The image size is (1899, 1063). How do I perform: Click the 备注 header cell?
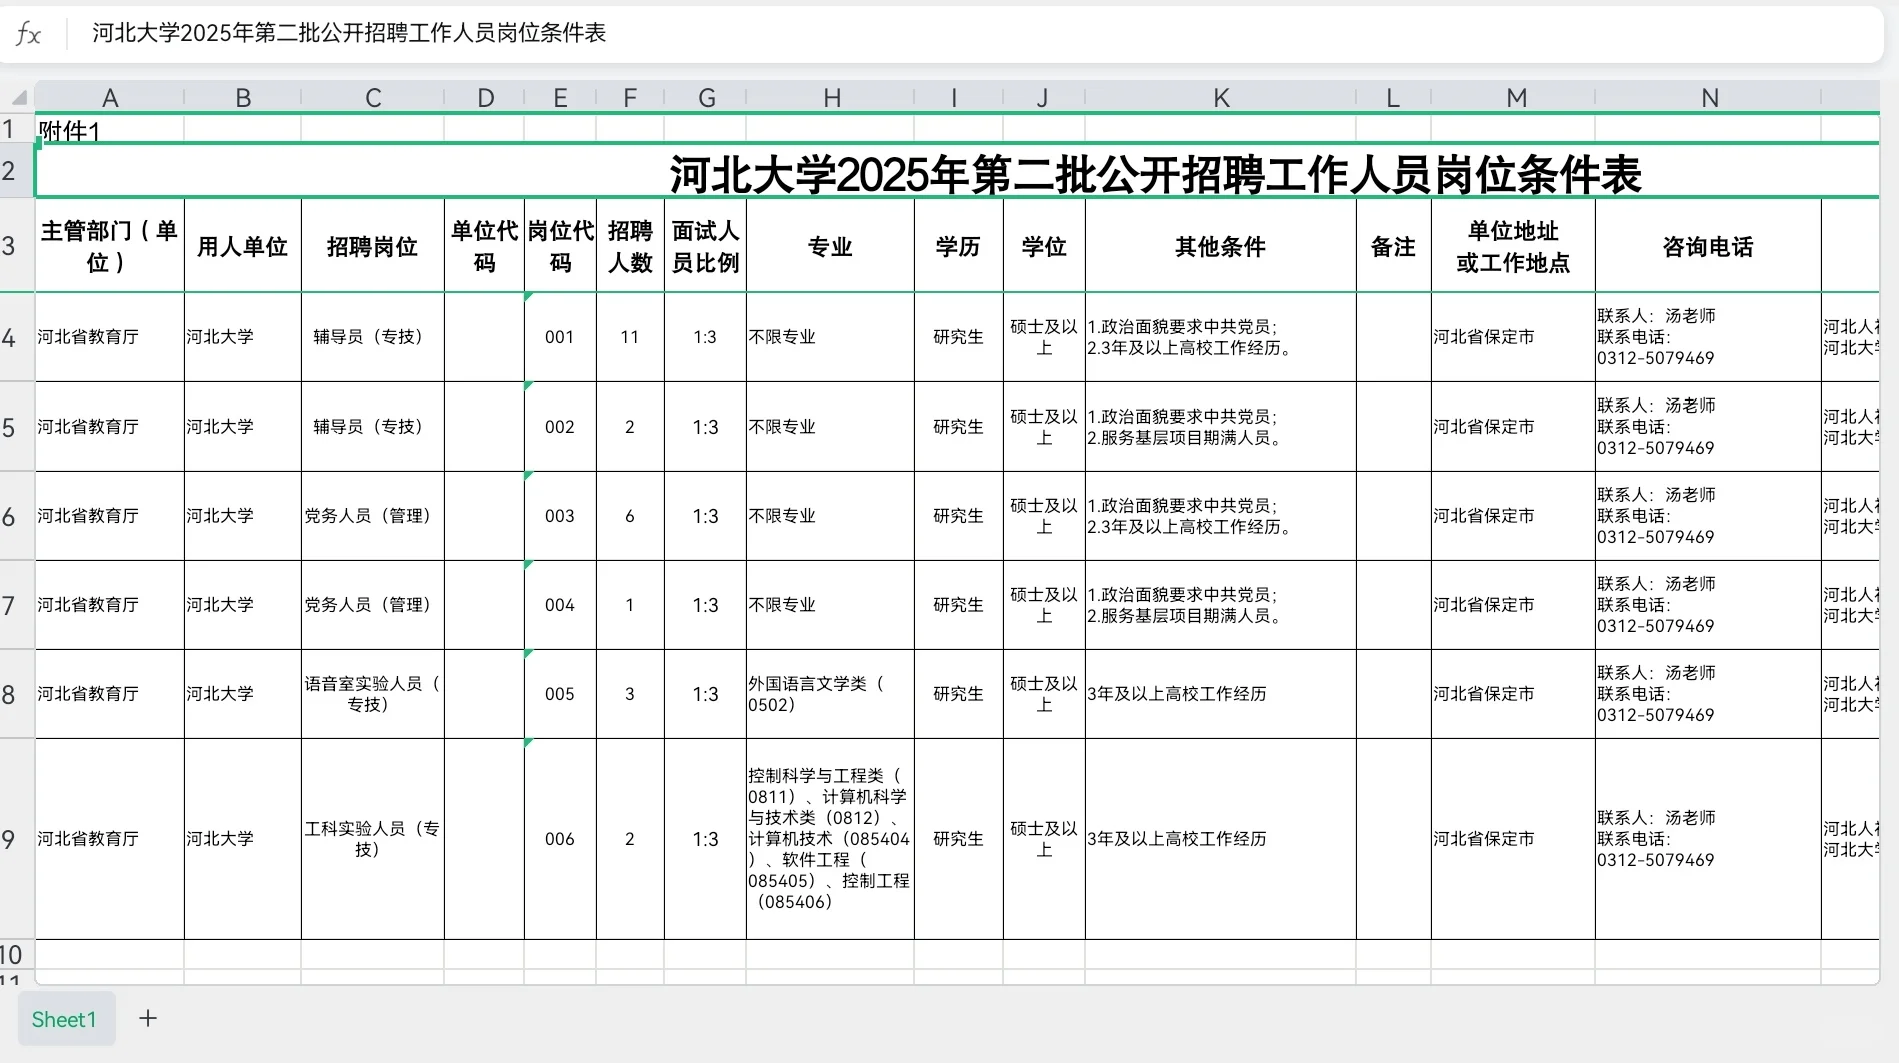pyautogui.click(x=1394, y=246)
